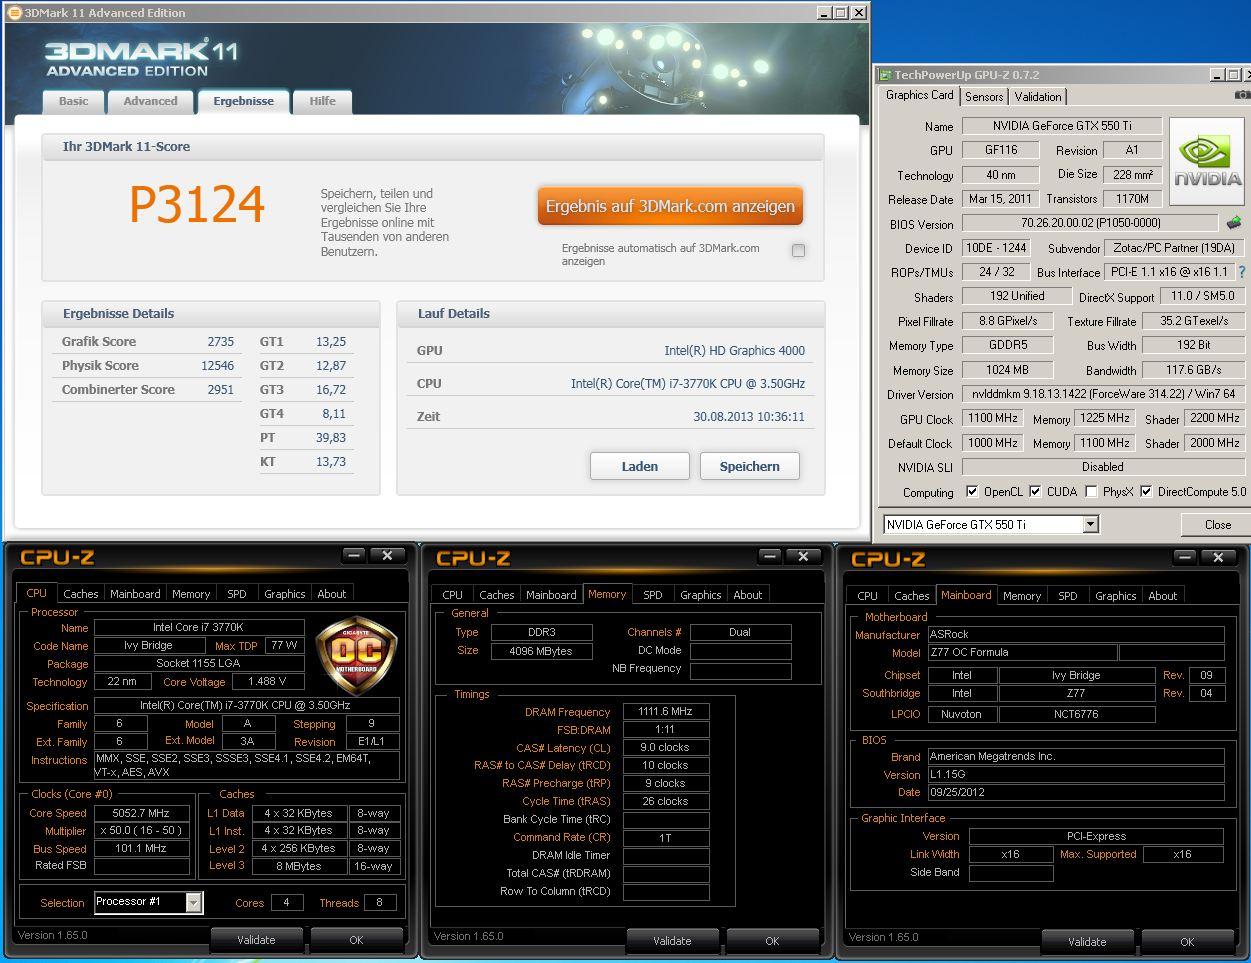
Task: Click the GPU-Z camera screenshot icon
Action: (1242, 95)
